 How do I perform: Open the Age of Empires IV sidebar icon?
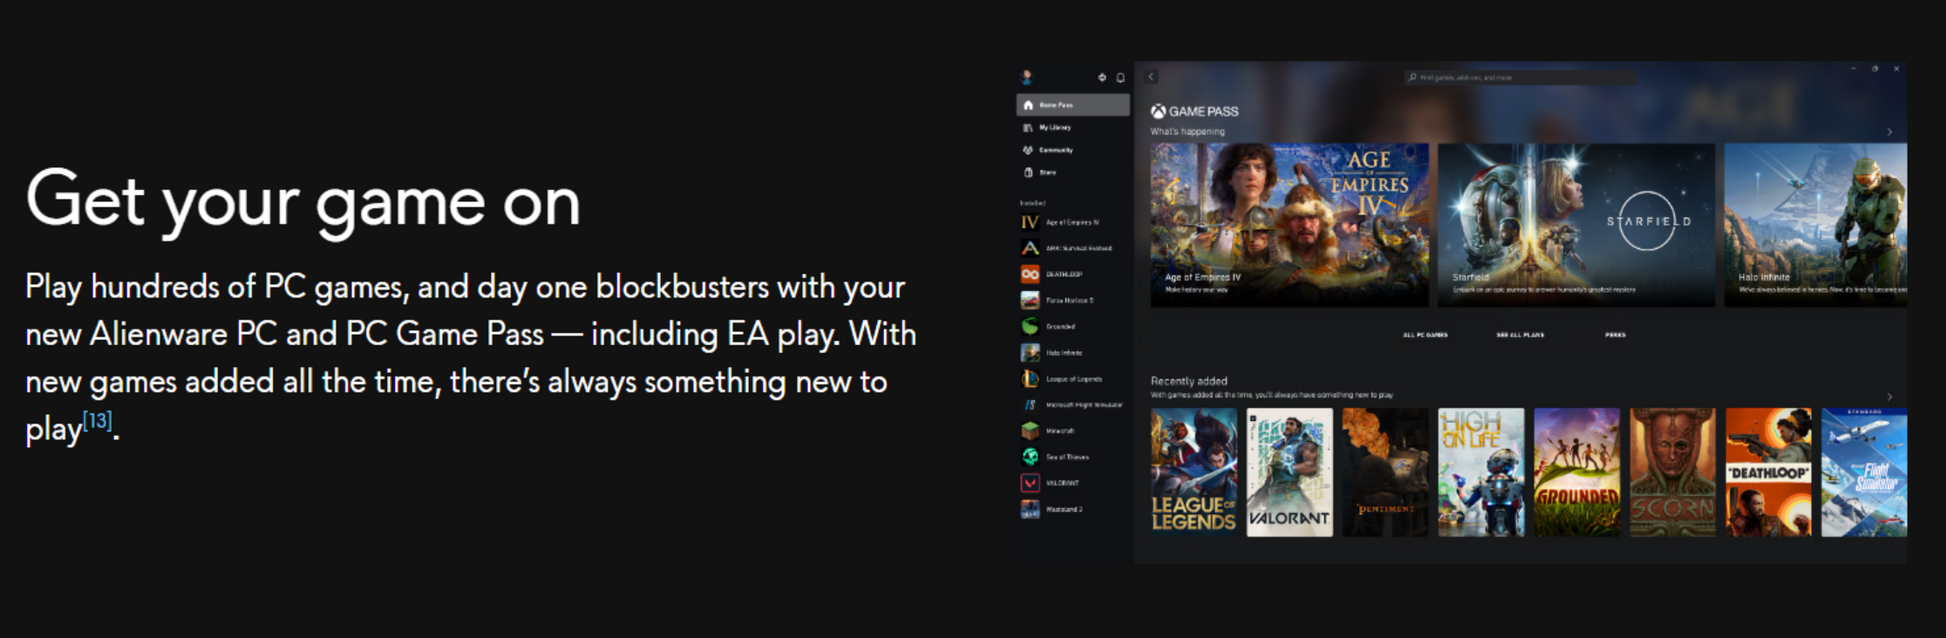(1029, 222)
